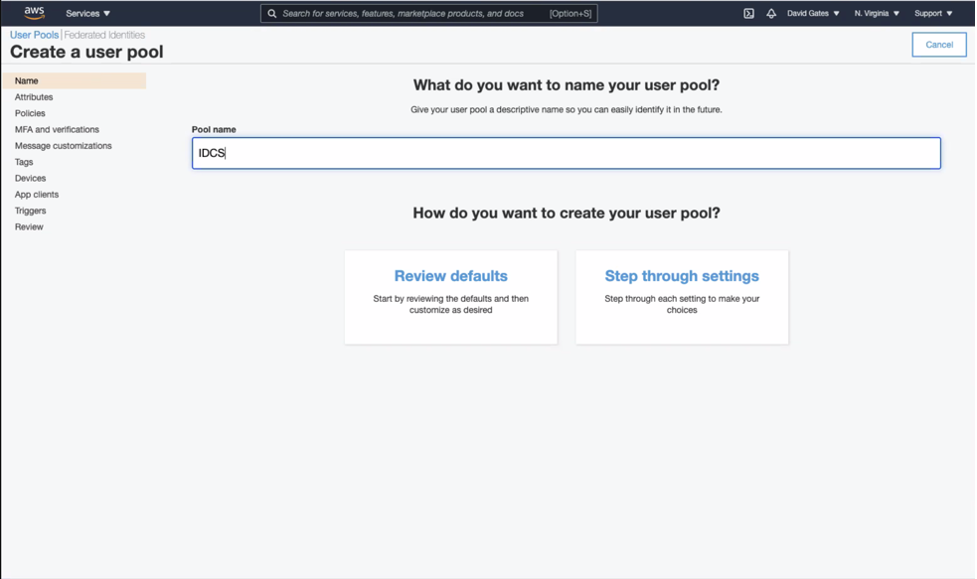The width and height of the screenshot is (977, 579).
Task: Open the Triggers sidebar item
Action: point(31,211)
